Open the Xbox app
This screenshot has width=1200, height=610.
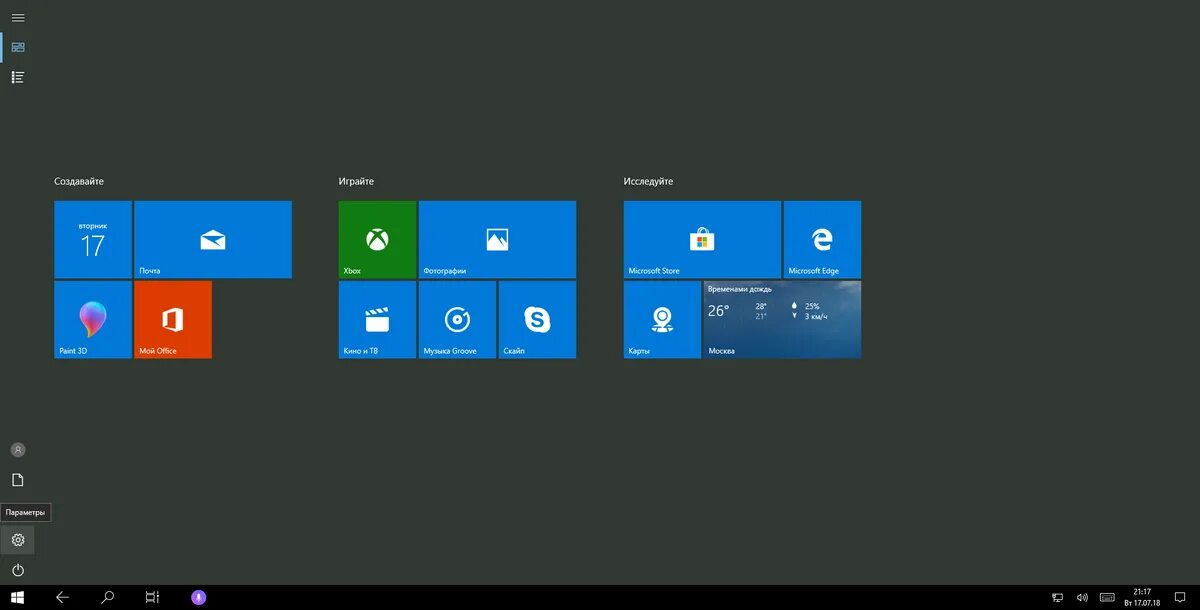376,238
